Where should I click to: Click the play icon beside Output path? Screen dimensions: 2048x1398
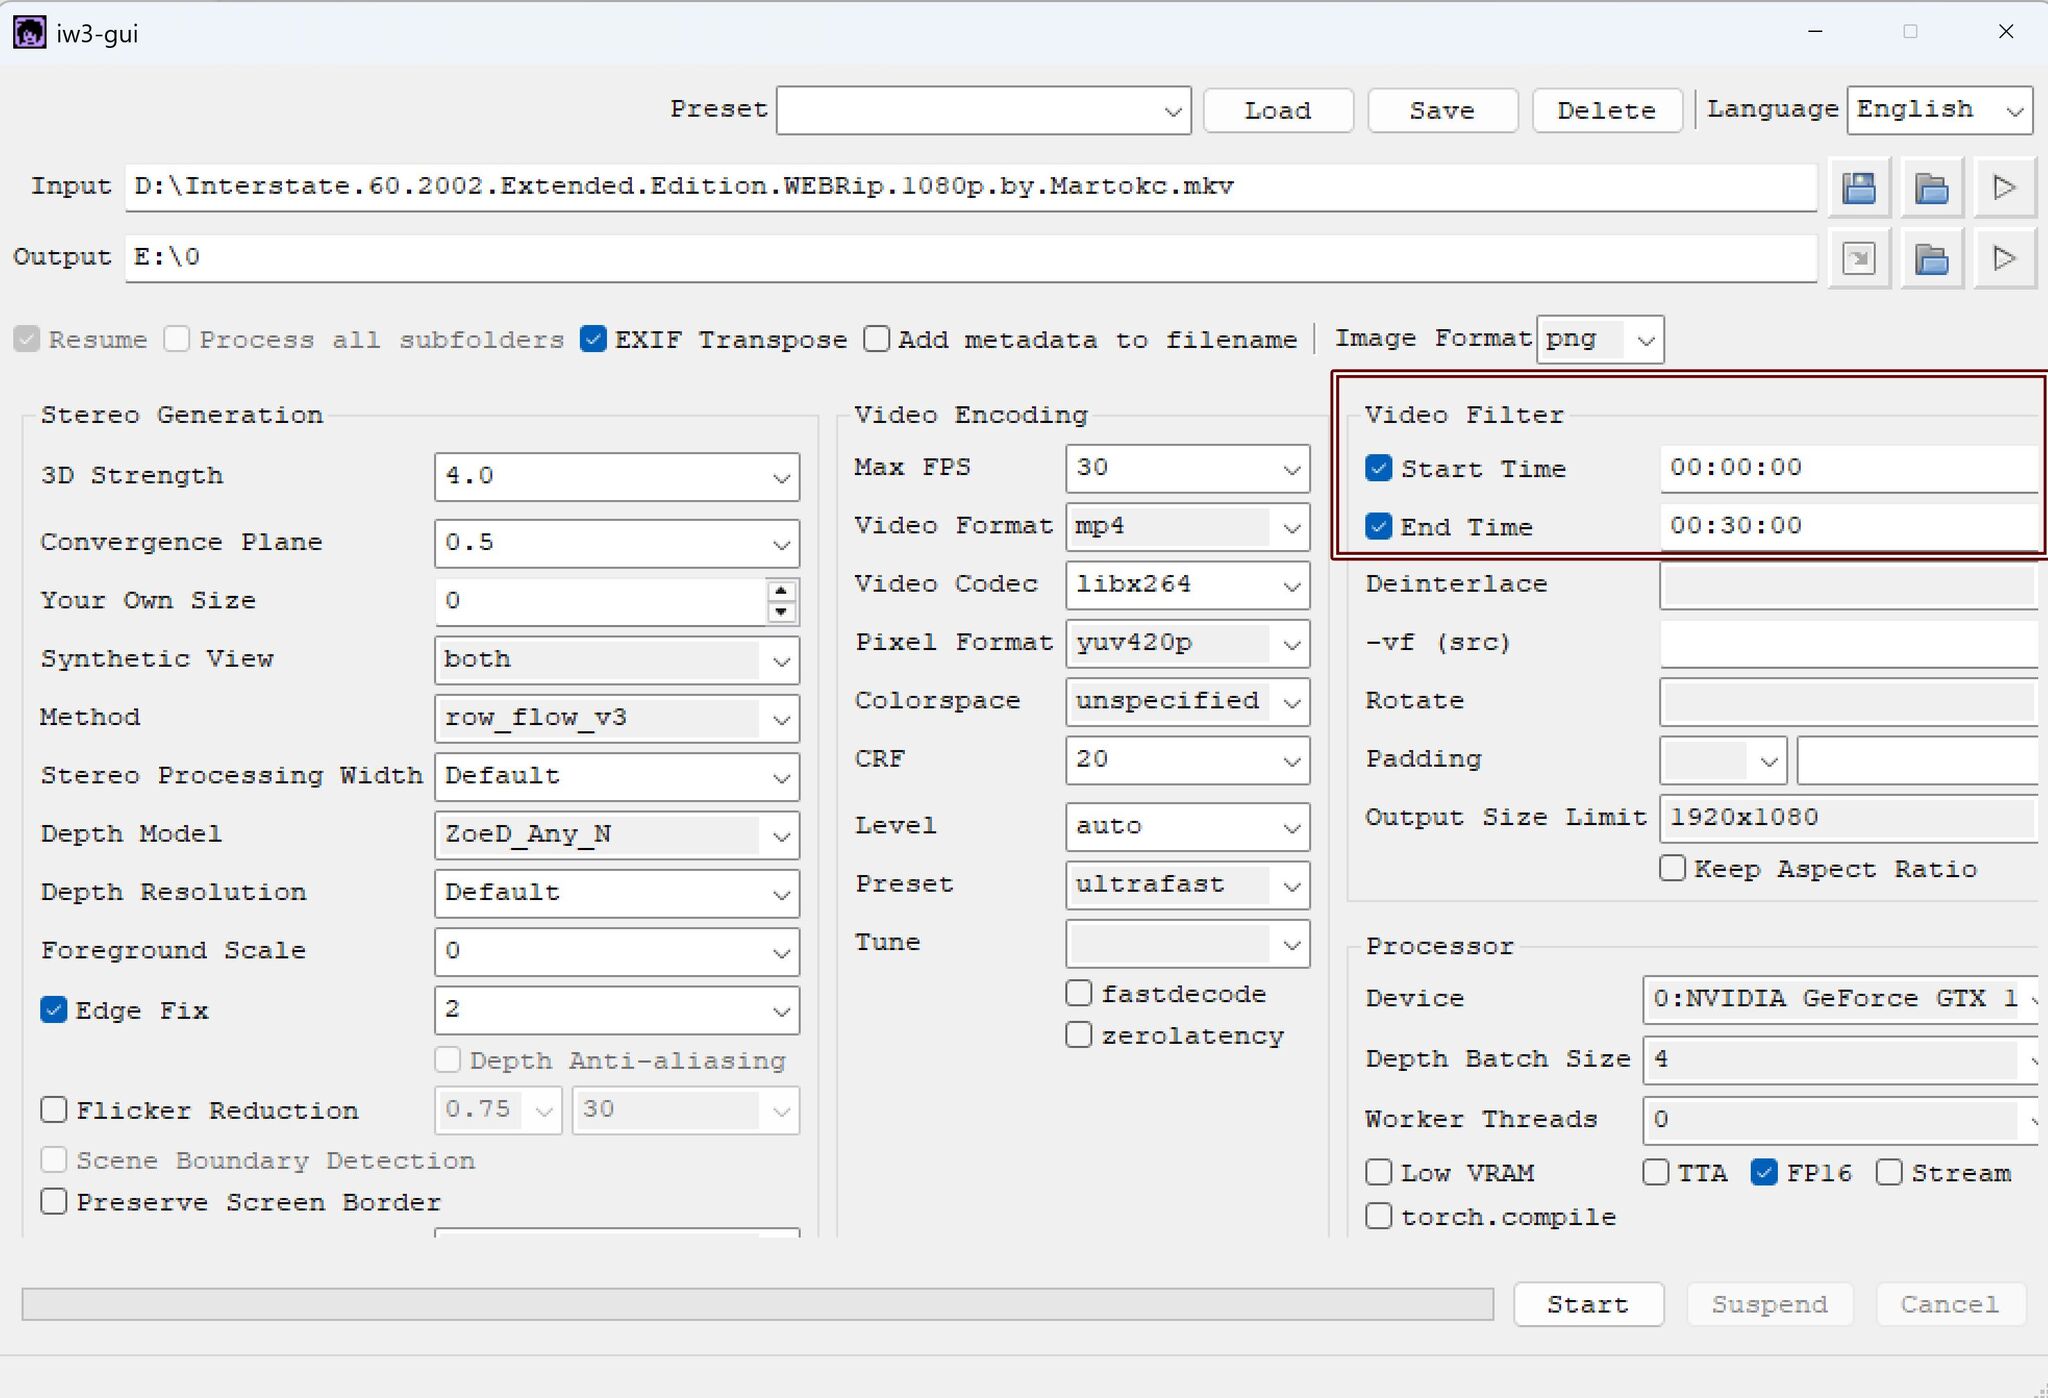tap(2004, 259)
